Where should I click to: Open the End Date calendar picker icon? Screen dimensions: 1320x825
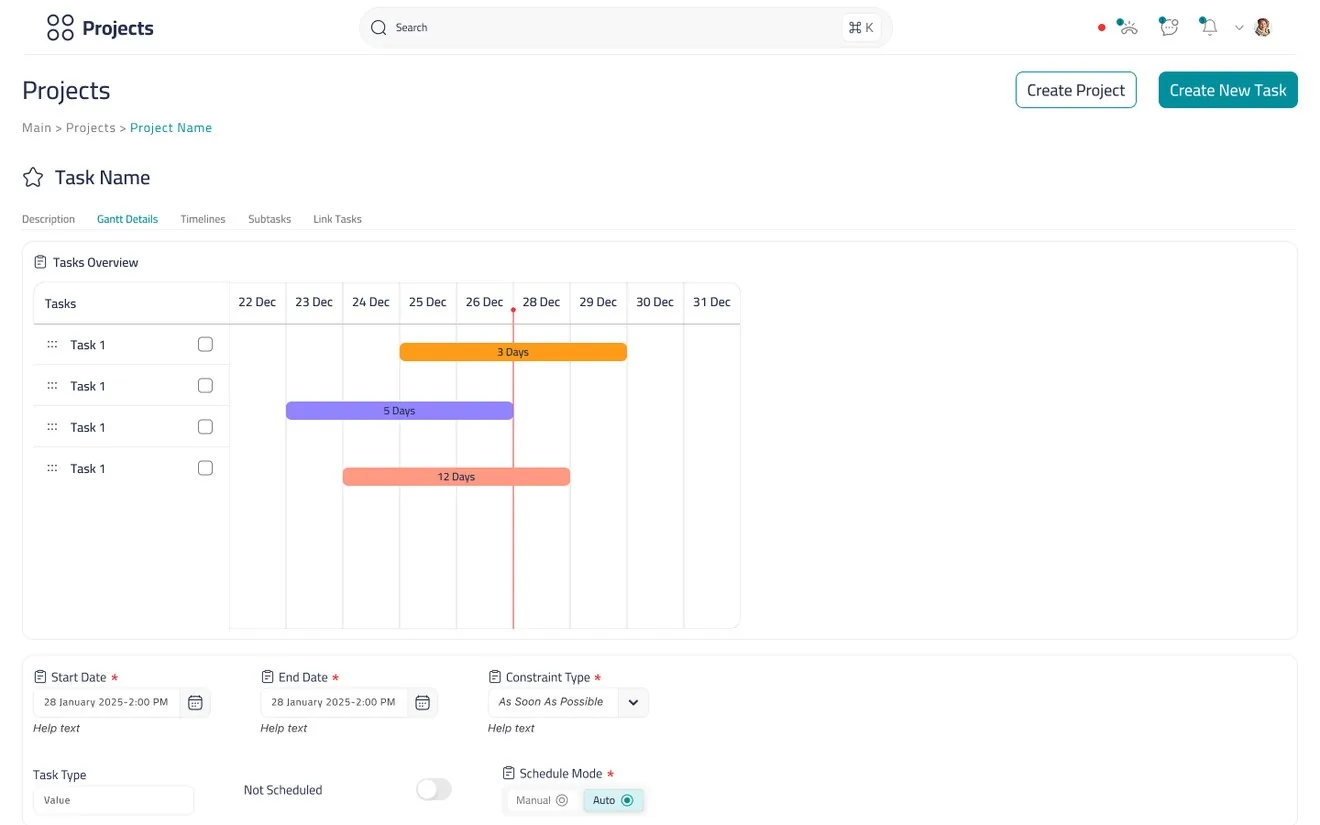click(x=423, y=702)
